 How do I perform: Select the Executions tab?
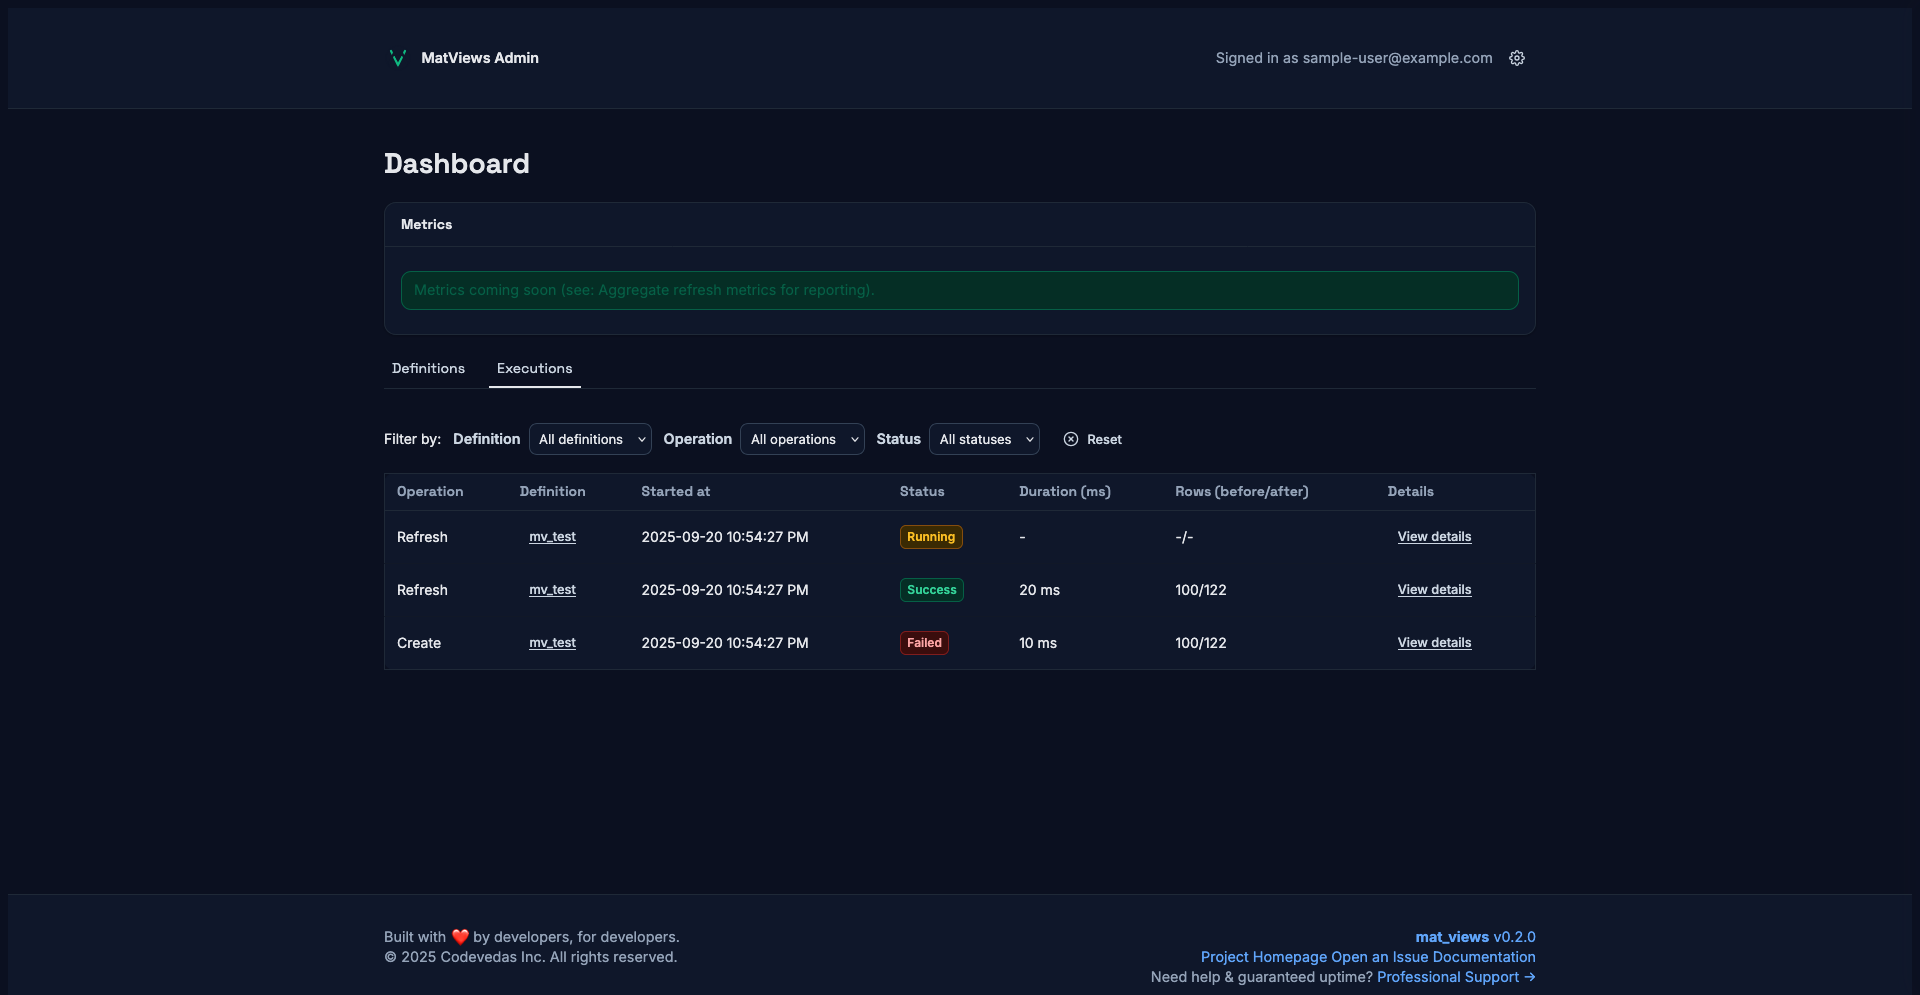(534, 369)
